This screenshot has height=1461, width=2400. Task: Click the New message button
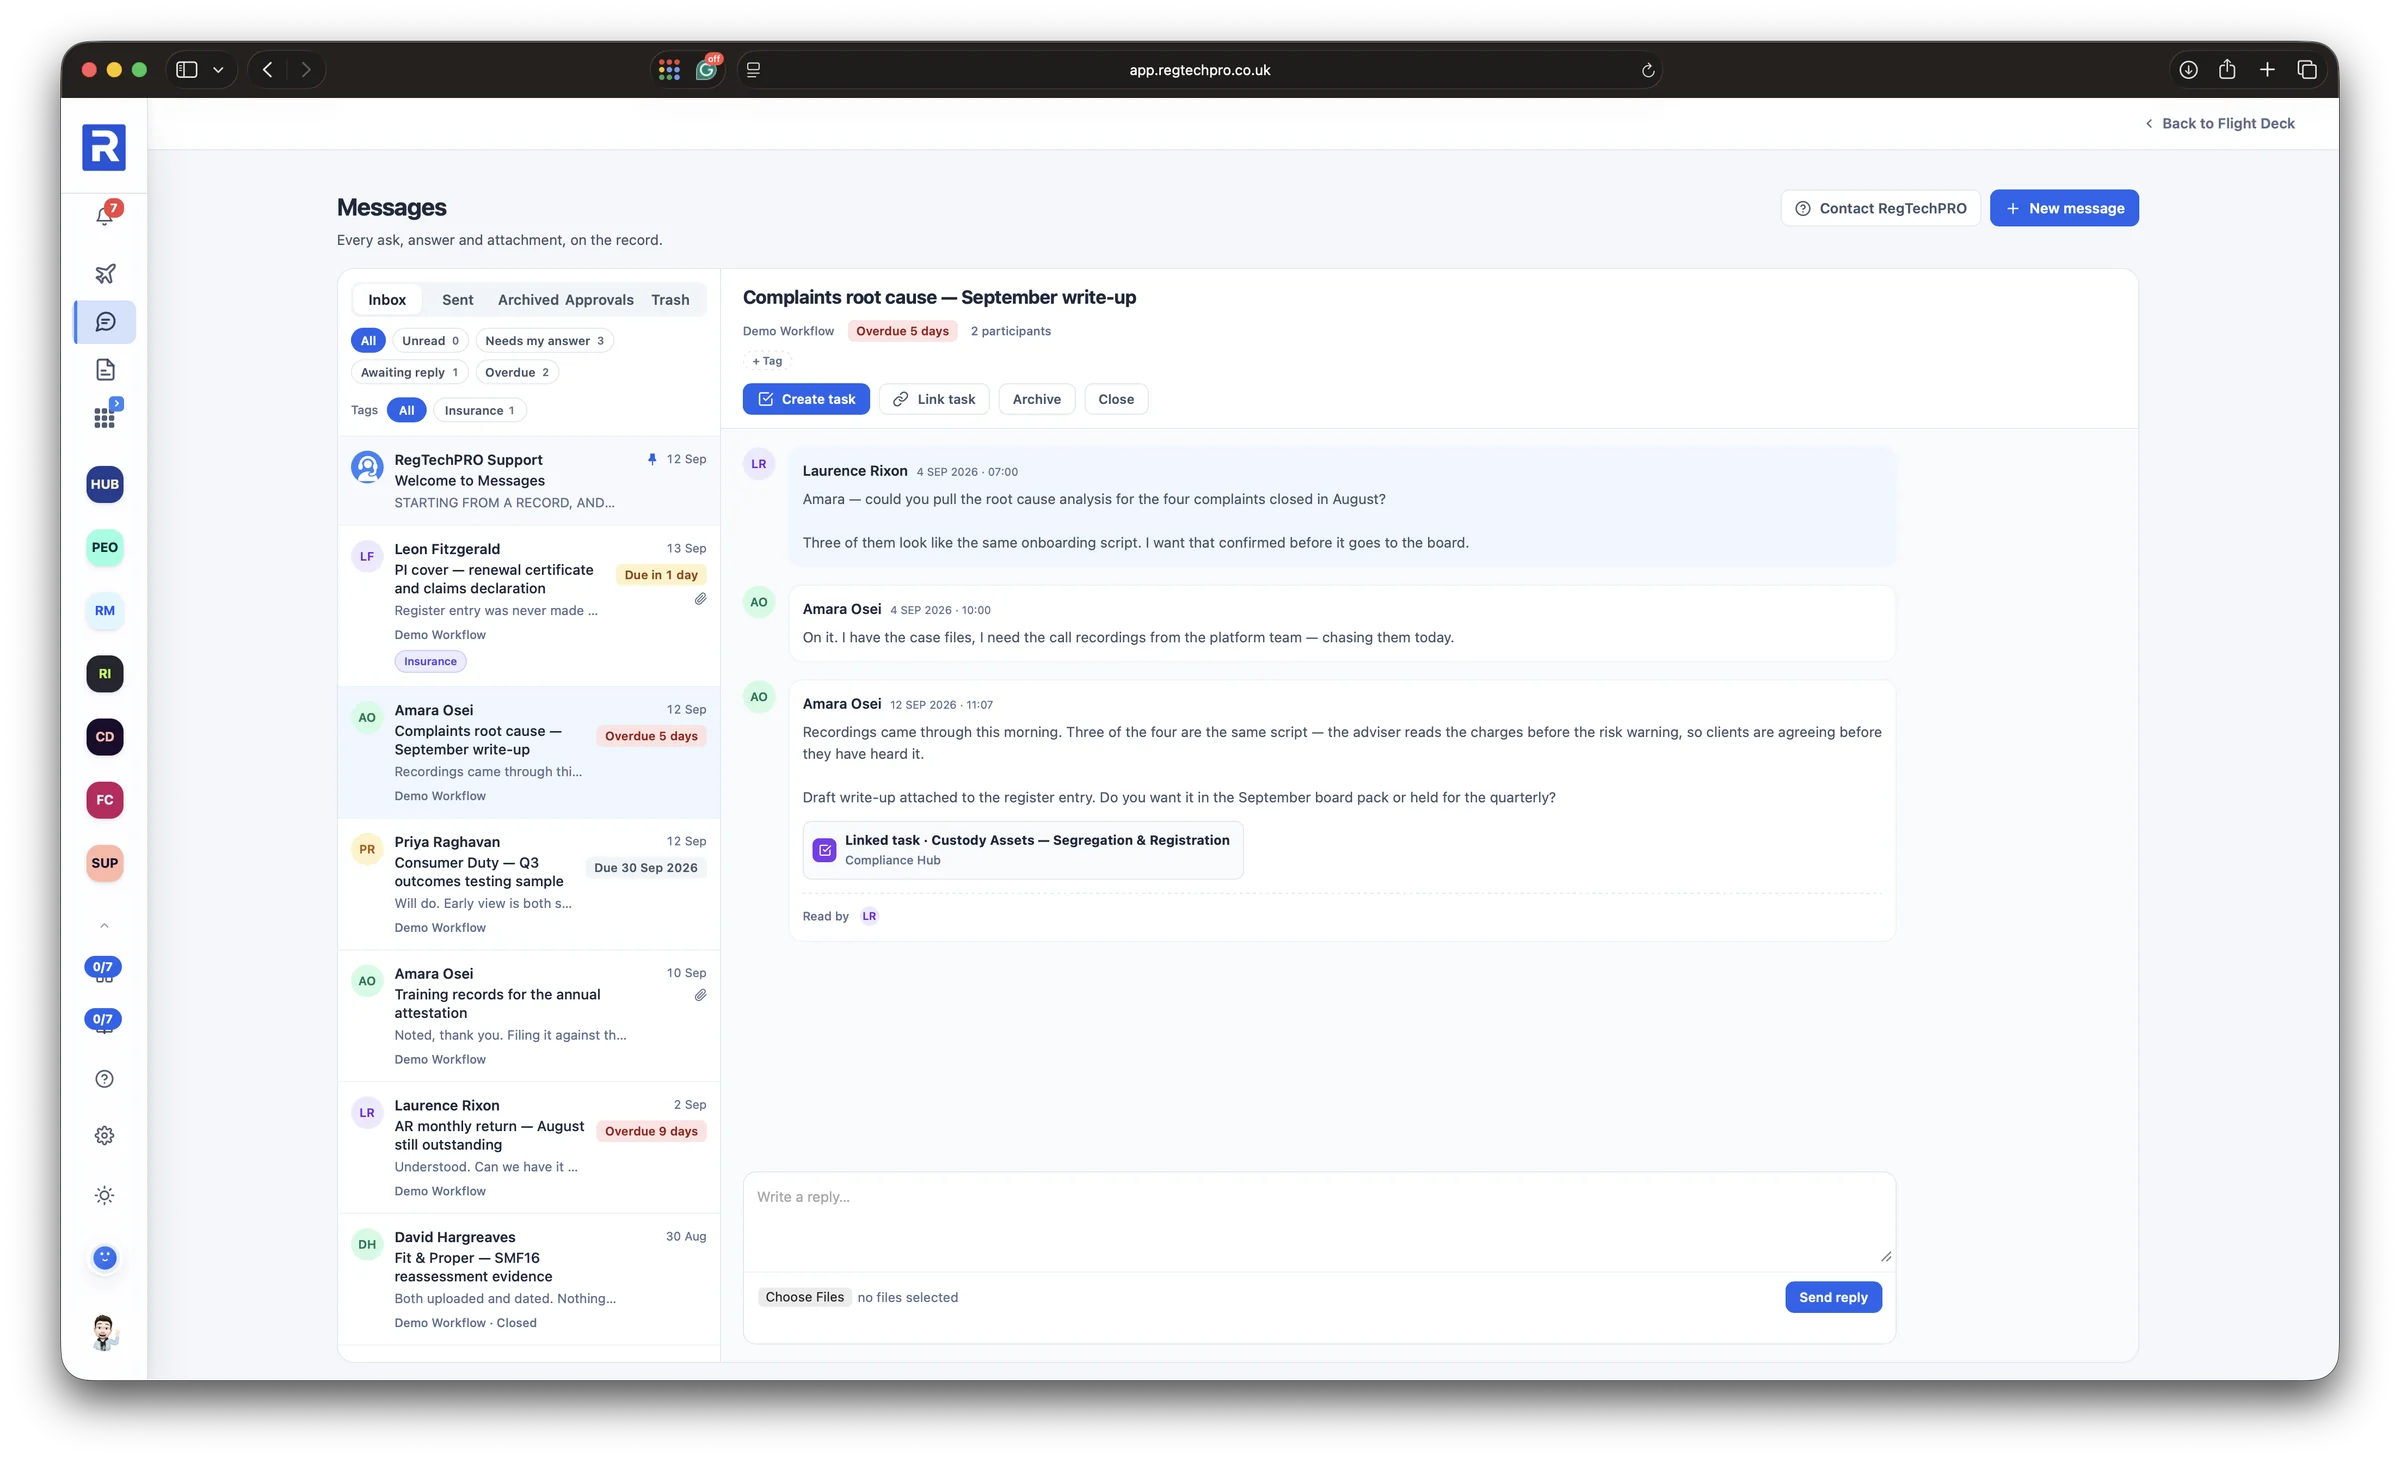2064,208
